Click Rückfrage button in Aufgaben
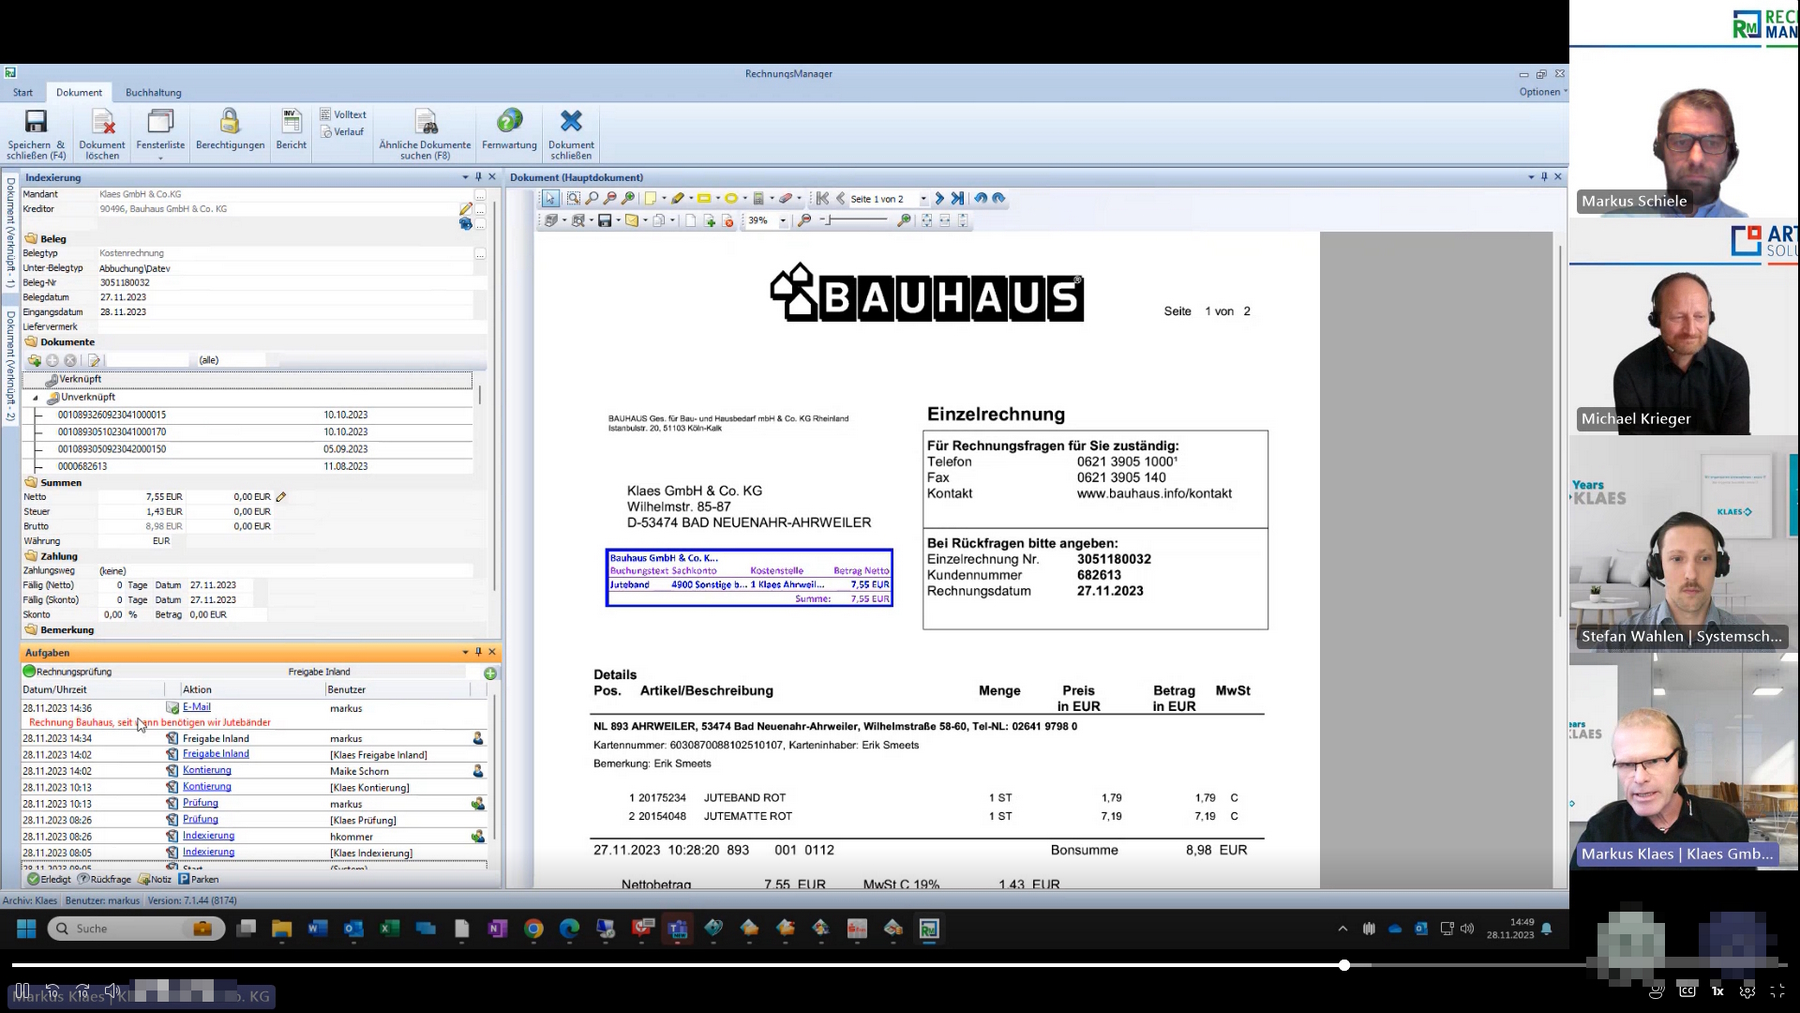Screen dimensions: 1800x1013 click(105, 880)
